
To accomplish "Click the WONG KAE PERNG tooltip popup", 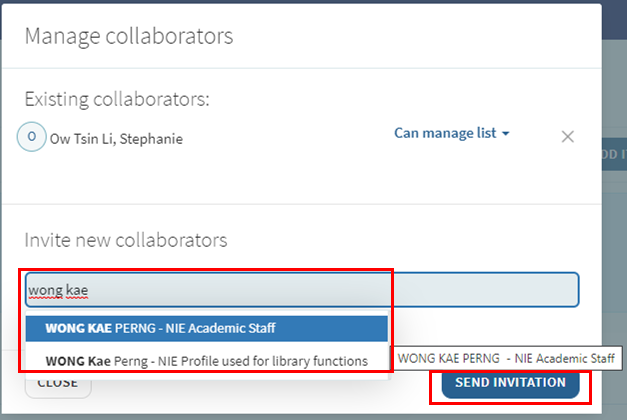I will point(509,358).
